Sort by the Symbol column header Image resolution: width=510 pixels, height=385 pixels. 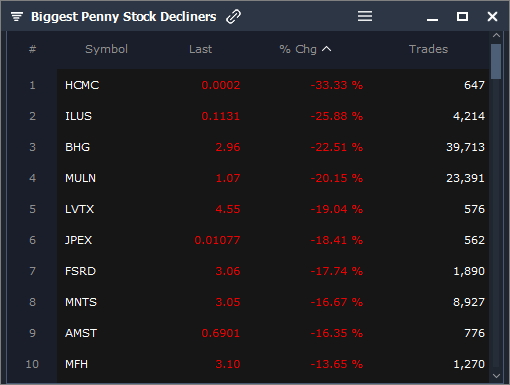(106, 49)
